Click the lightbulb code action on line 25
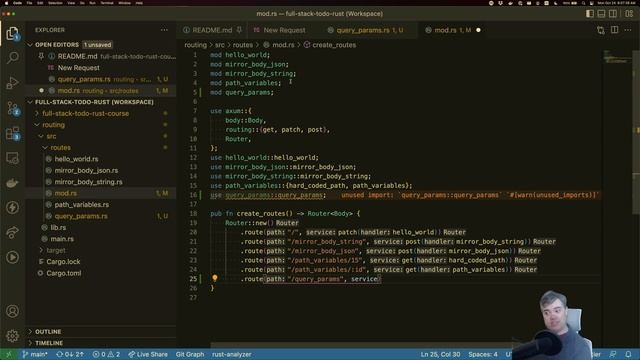Image resolution: width=640 pixels, height=360 pixels. [215, 278]
